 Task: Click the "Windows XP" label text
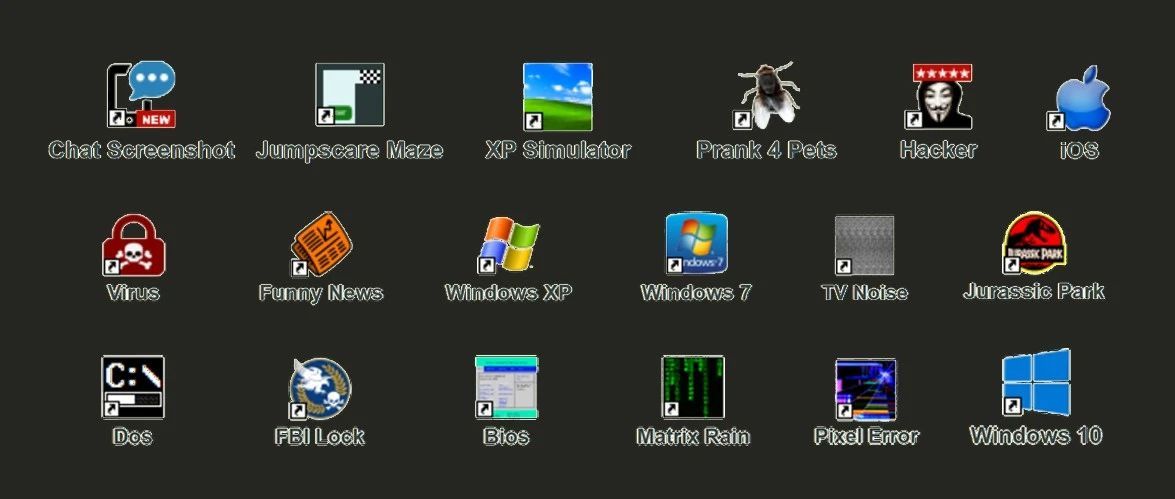(x=509, y=292)
